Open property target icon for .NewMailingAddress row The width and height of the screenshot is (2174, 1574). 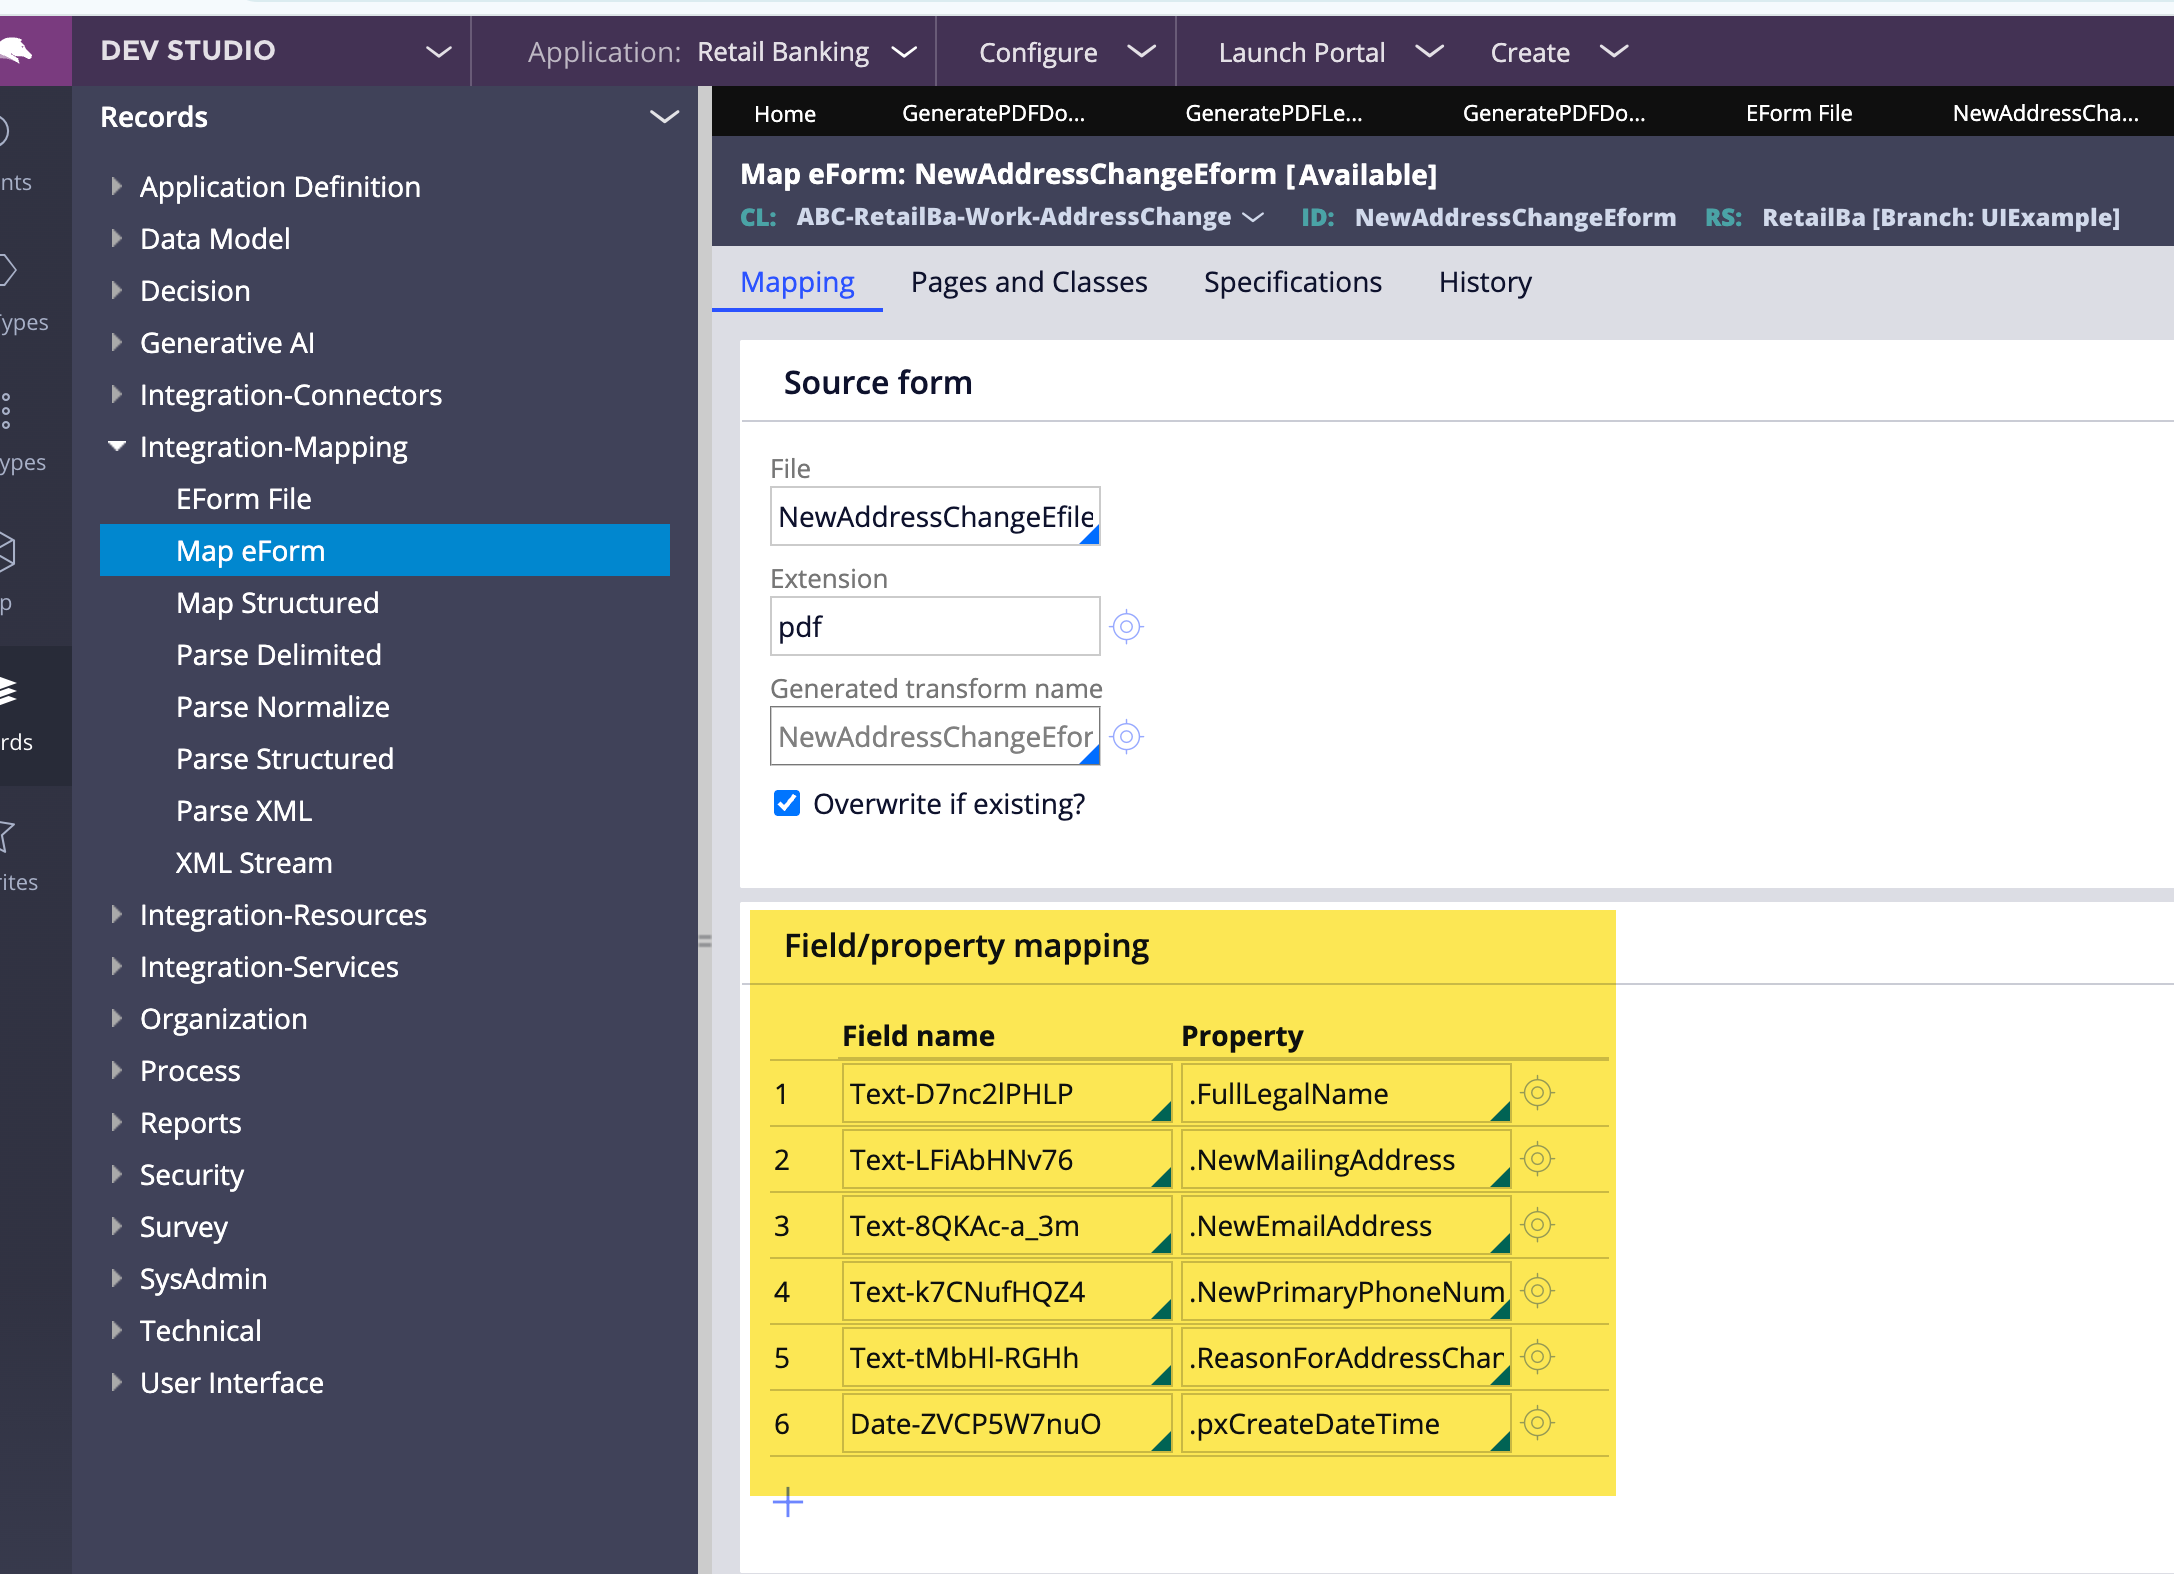point(1538,1159)
